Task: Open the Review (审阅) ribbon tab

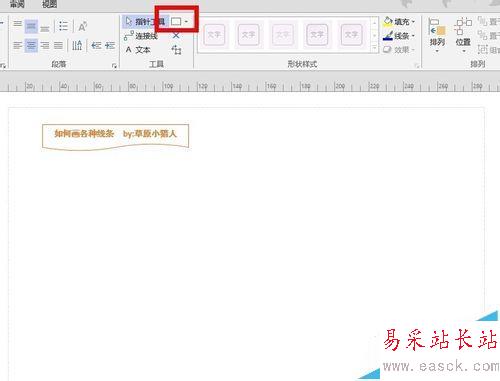Action: coord(17,4)
